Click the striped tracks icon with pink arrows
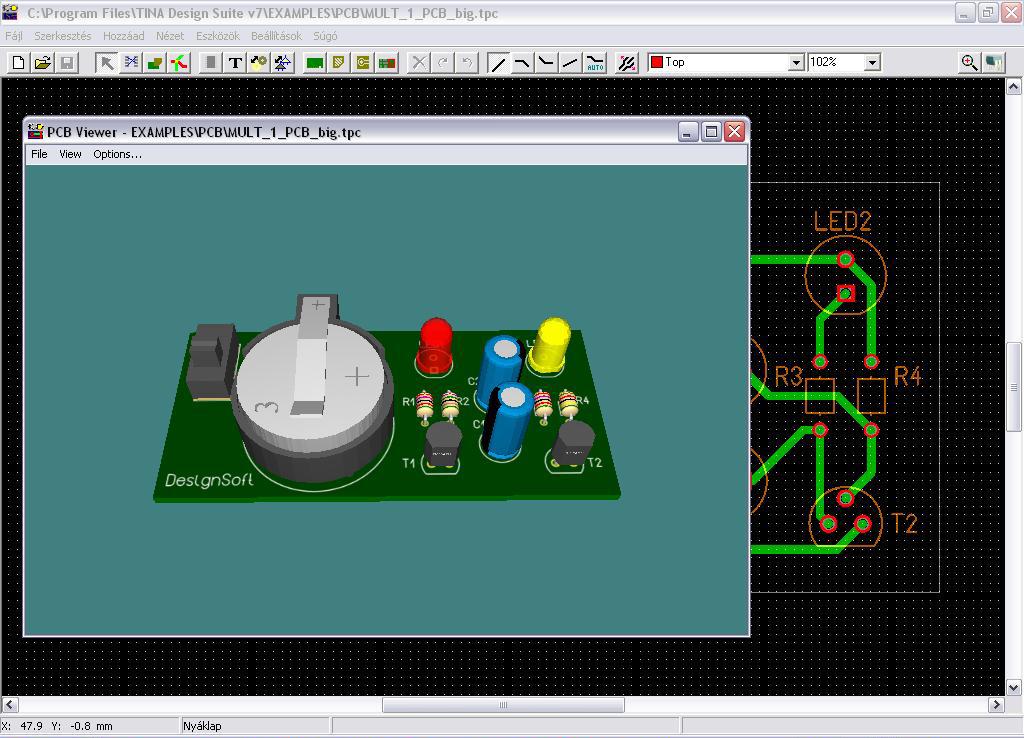Image resolution: width=1024 pixels, height=738 pixels. (x=627, y=63)
